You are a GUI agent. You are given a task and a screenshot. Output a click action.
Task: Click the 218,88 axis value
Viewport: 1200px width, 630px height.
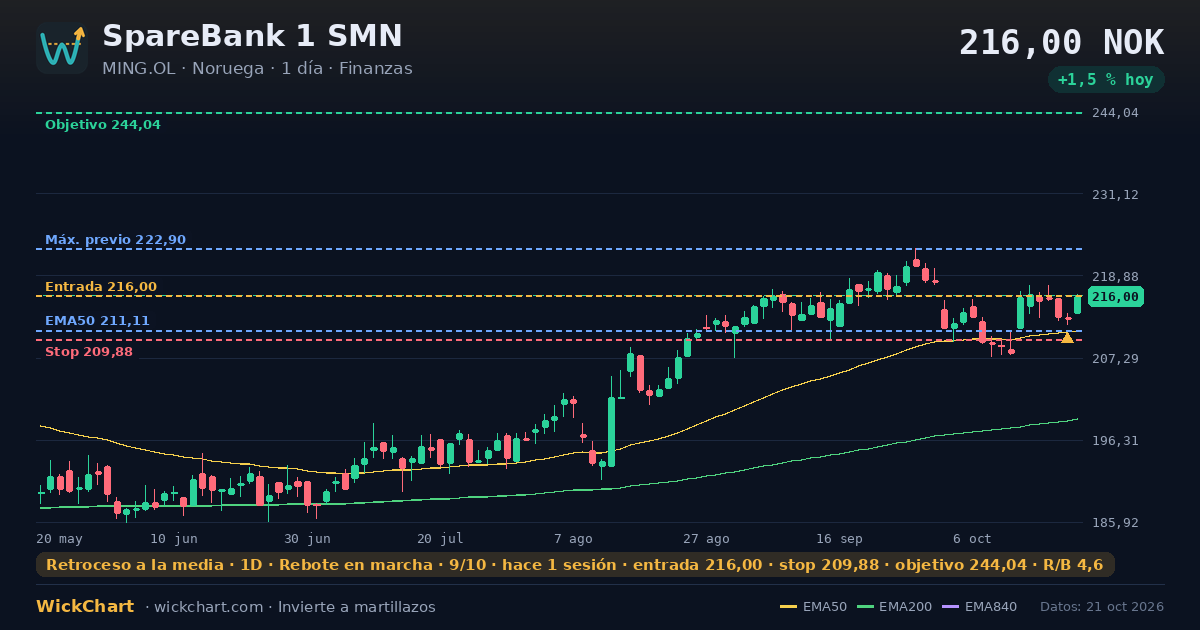pyautogui.click(x=1117, y=277)
